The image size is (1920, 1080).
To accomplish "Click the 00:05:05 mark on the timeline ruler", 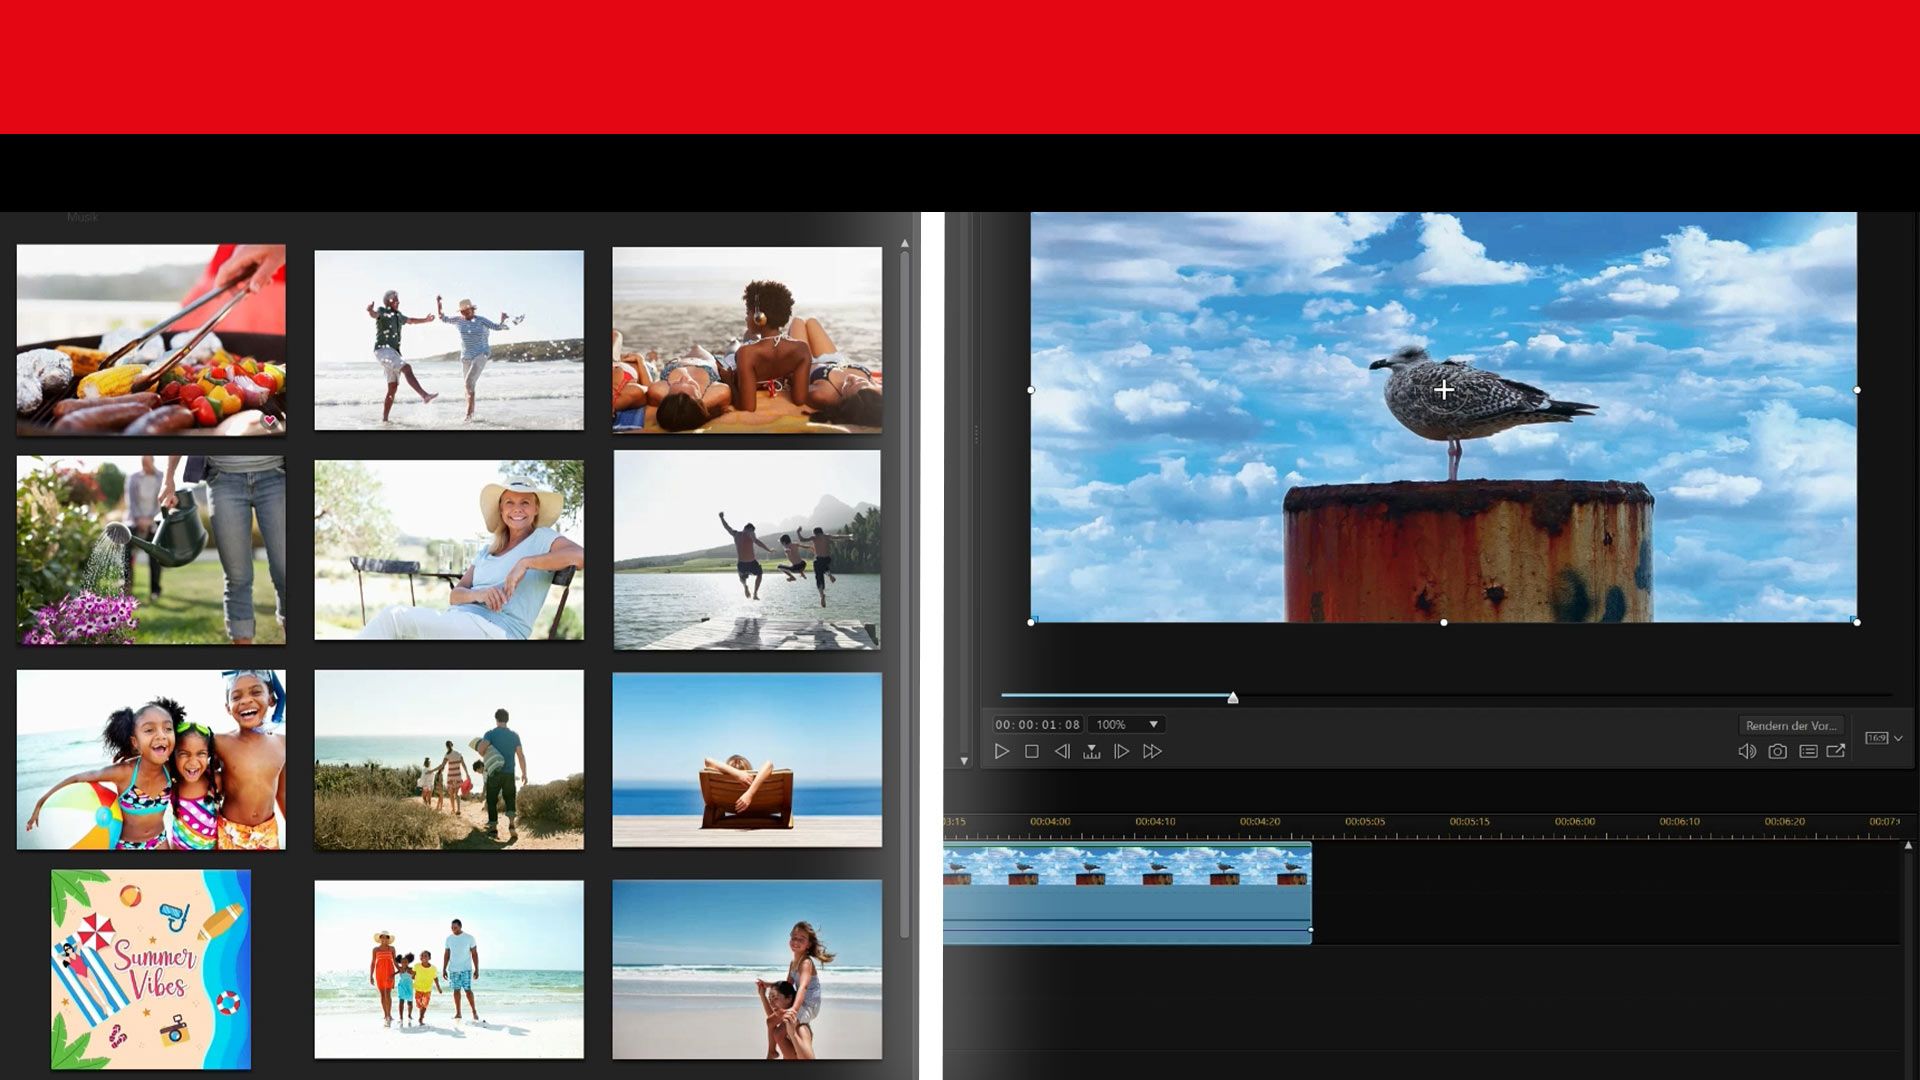I will pyautogui.click(x=1364, y=822).
